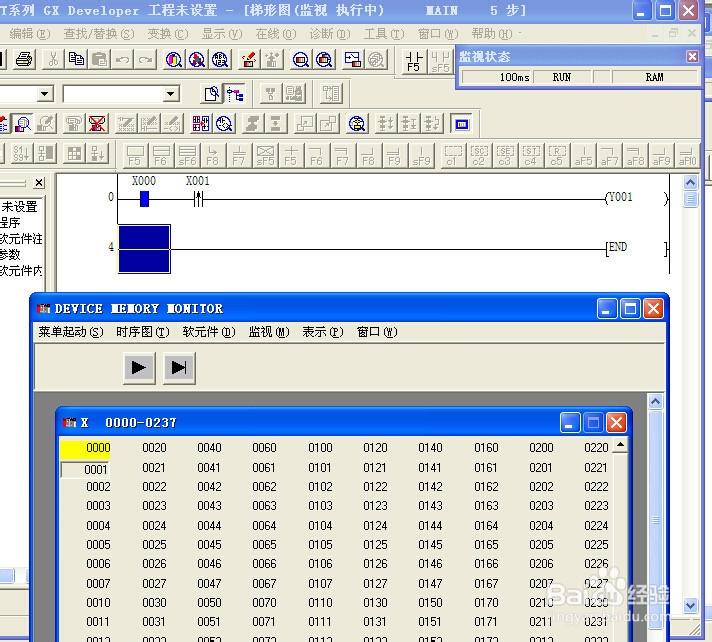Click the F9 ladder symbol button
The image size is (712, 642).
(x=394, y=156)
